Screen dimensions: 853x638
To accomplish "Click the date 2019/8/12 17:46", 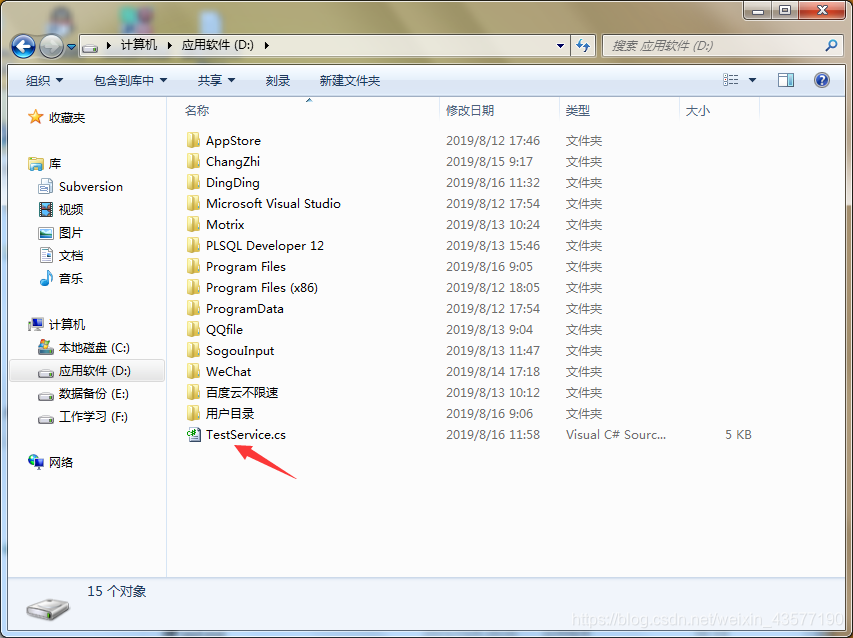I will point(493,140).
